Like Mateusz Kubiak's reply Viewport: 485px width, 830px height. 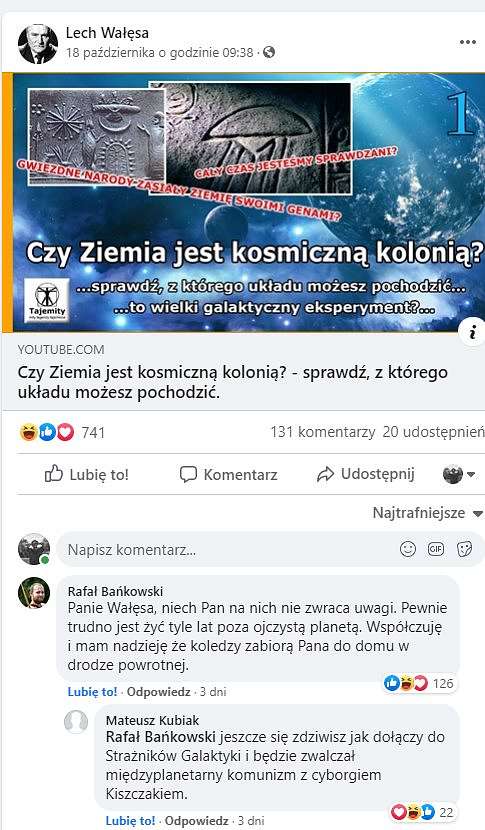click(x=130, y=821)
